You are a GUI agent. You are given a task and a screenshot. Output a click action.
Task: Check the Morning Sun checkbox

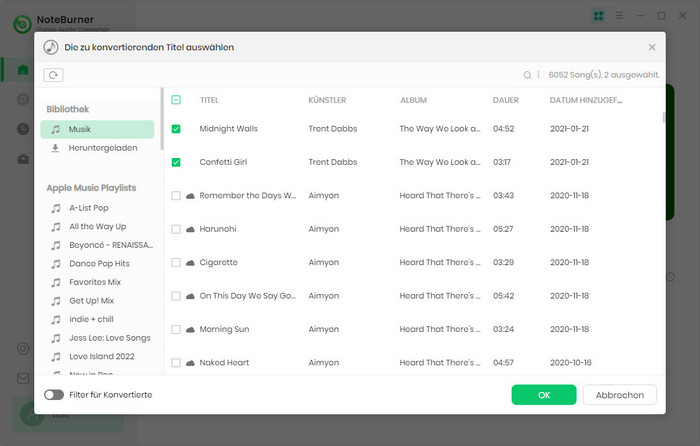click(x=176, y=329)
